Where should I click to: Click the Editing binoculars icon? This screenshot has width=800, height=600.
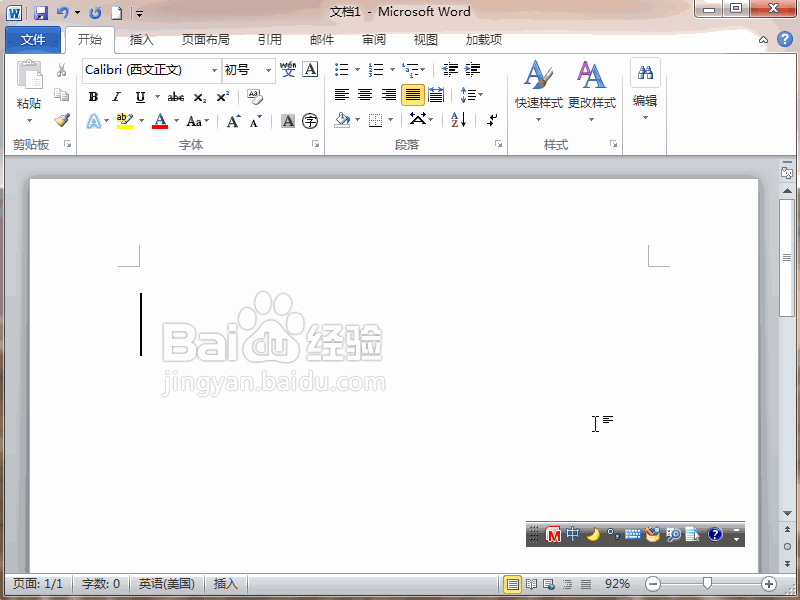(x=645, y=73)
